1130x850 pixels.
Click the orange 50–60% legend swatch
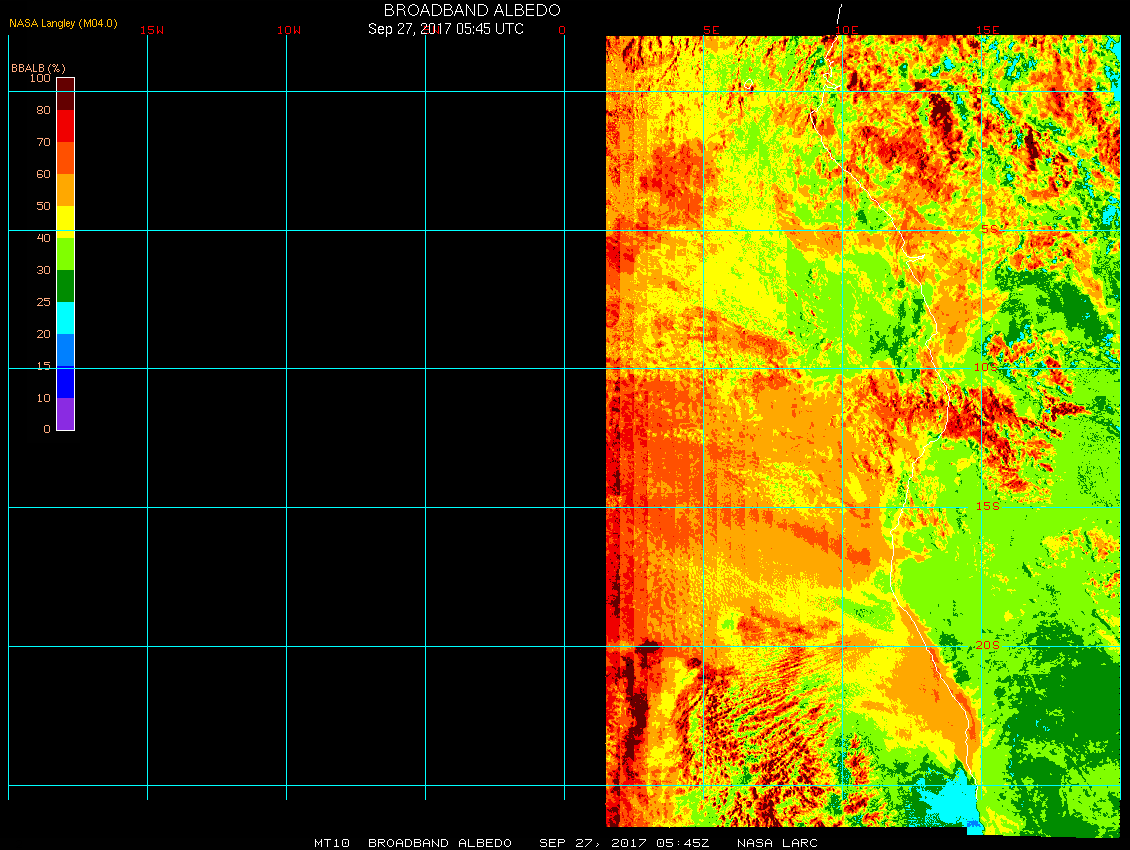pos(65,190)
